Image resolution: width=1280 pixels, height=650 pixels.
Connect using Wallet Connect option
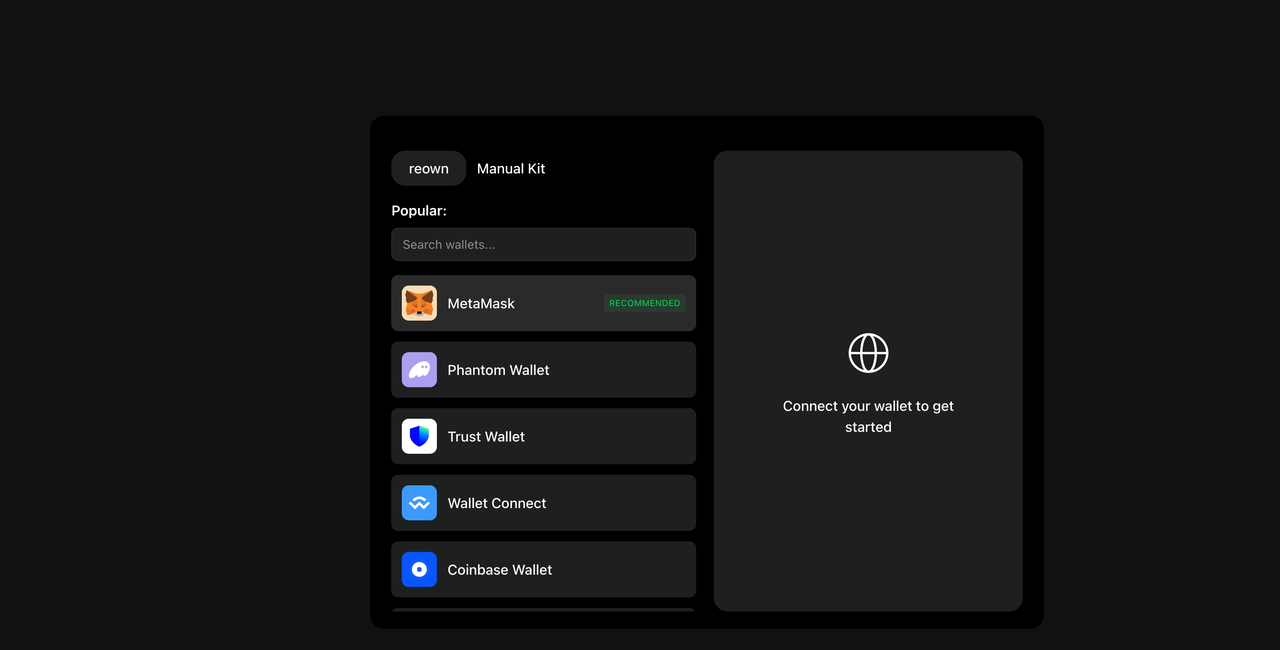(543, 503)
